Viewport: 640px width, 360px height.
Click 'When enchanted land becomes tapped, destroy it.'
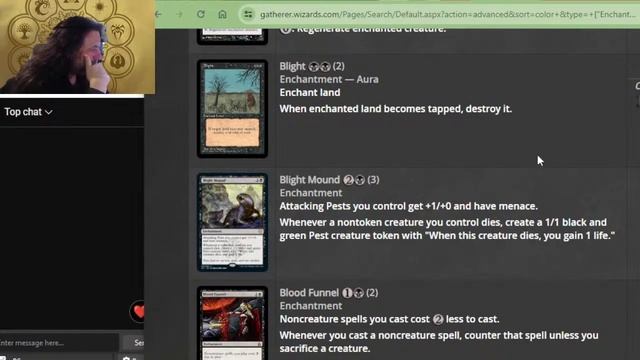click(396, 109)
